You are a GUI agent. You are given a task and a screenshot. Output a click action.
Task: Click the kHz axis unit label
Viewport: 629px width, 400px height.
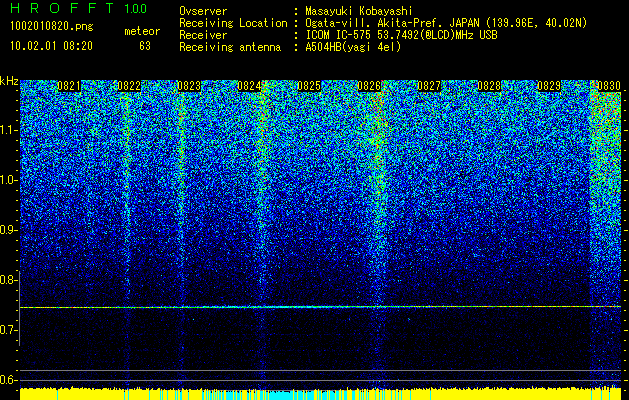pyautogui.click(x=9, y=82)
